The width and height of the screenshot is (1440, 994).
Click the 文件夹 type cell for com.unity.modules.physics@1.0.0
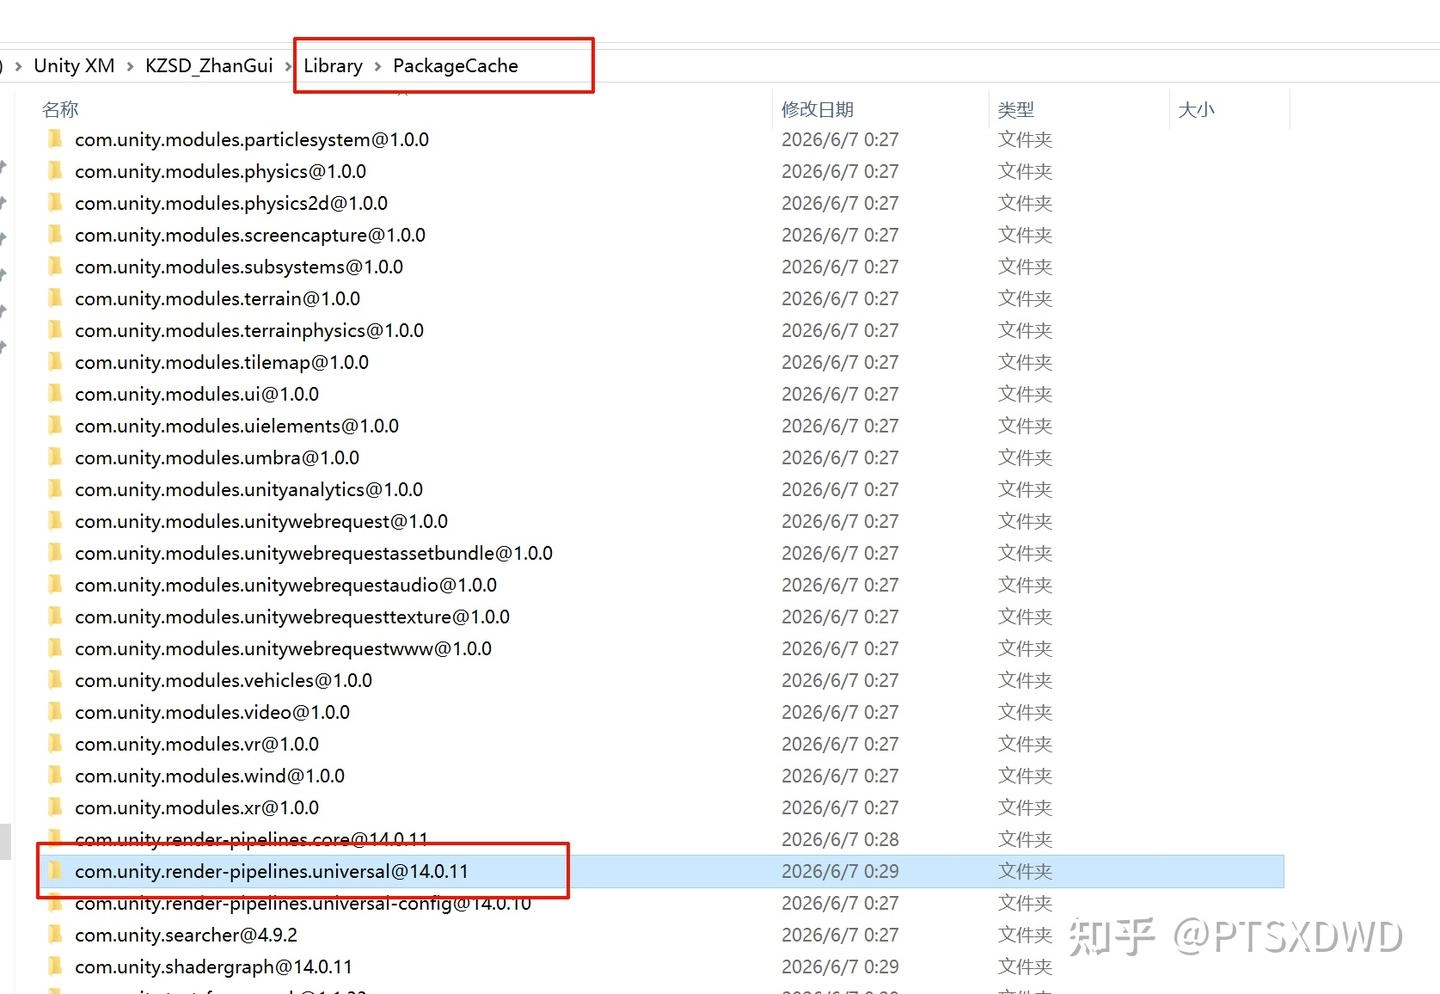1025,172
